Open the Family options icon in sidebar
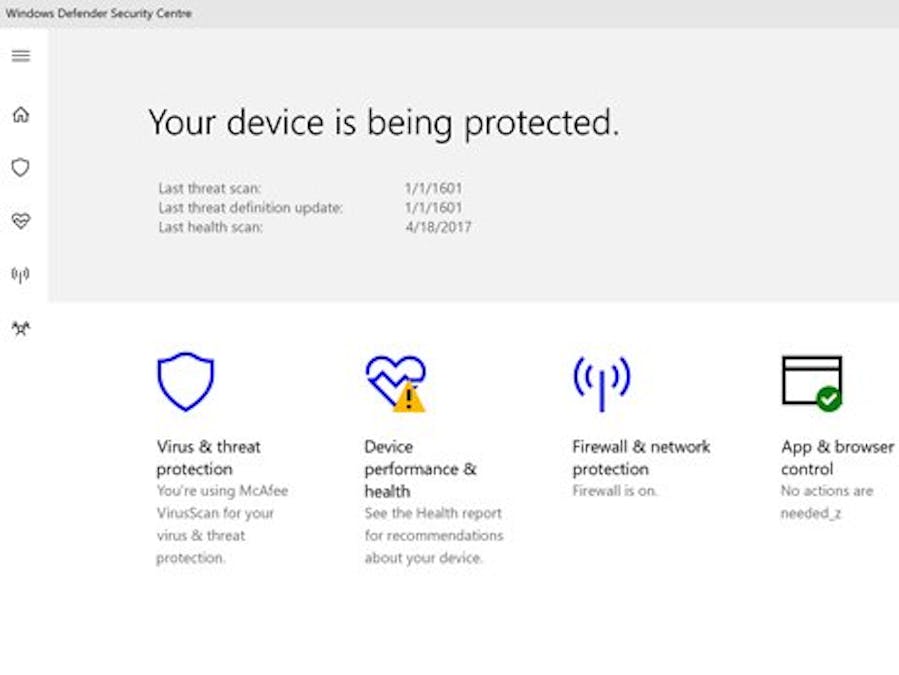Image resolution: width=899 pixels, height=675 pixels. point(20,328)
